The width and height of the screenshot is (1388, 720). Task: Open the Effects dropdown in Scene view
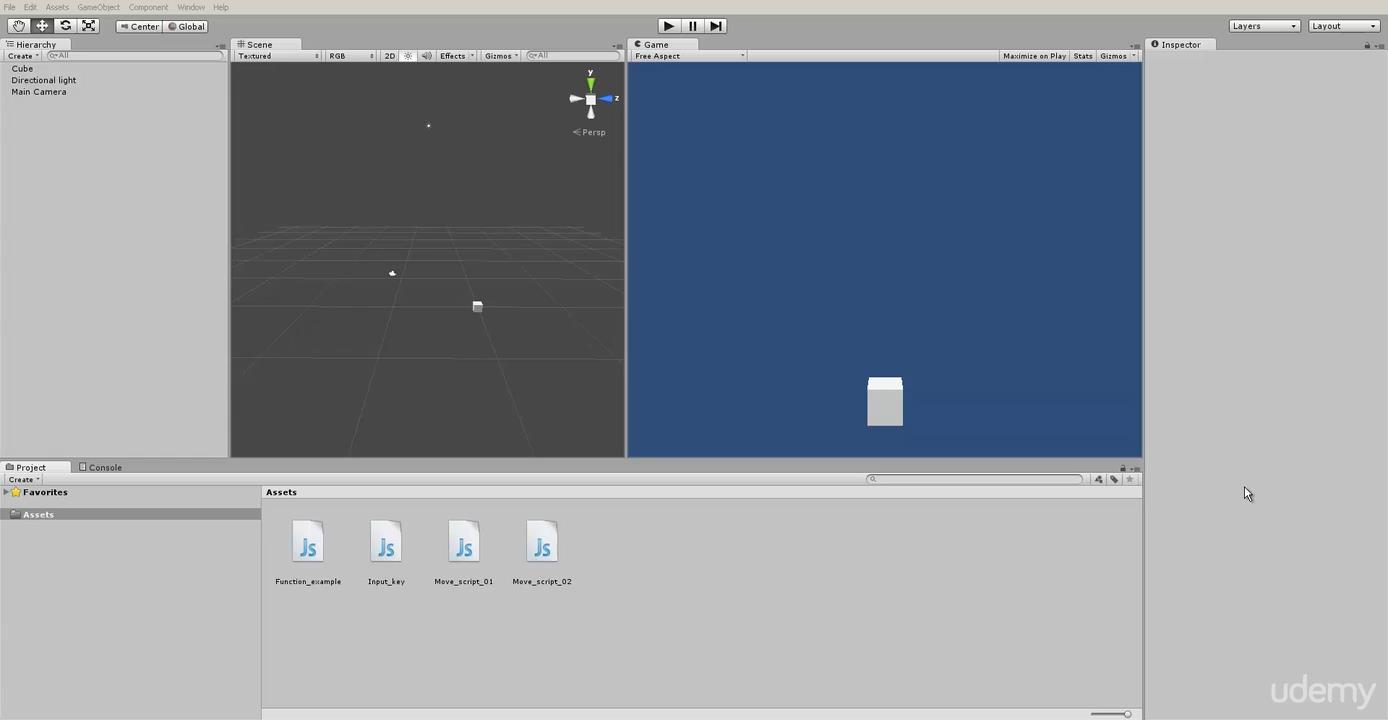pyautogui.click(x=453, y=56)
